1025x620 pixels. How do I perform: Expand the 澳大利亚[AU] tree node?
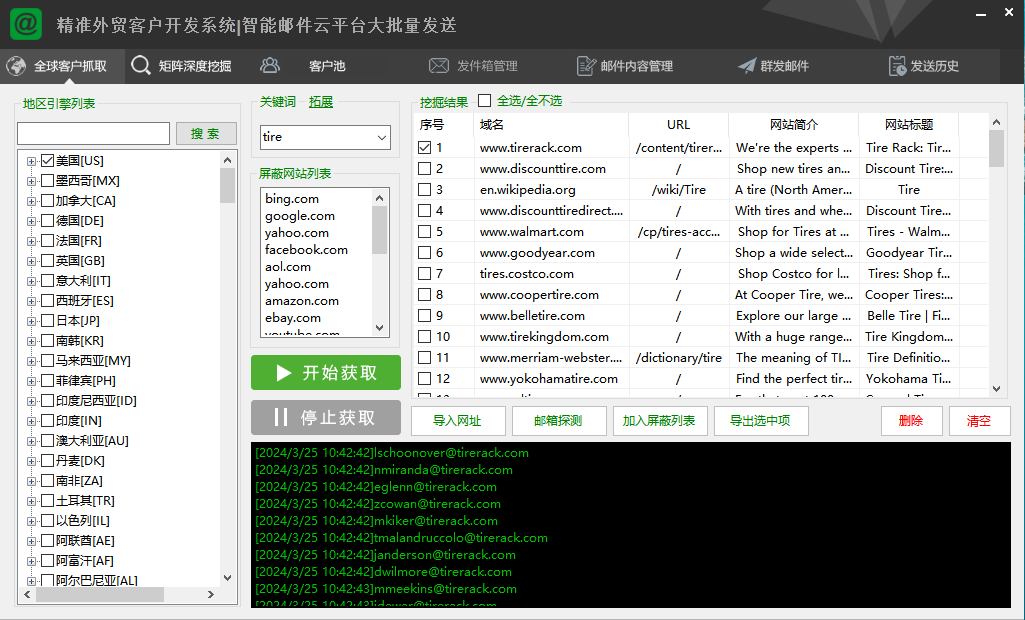click(x=31, y=441)
